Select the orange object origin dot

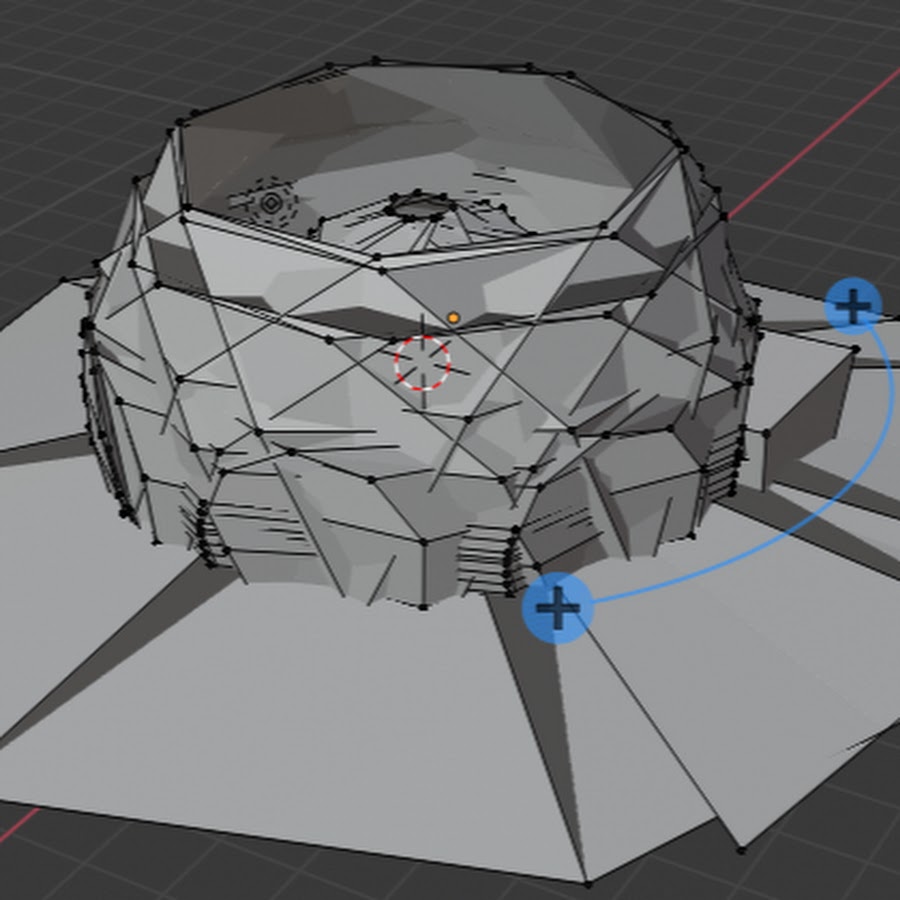click(453, 318)
